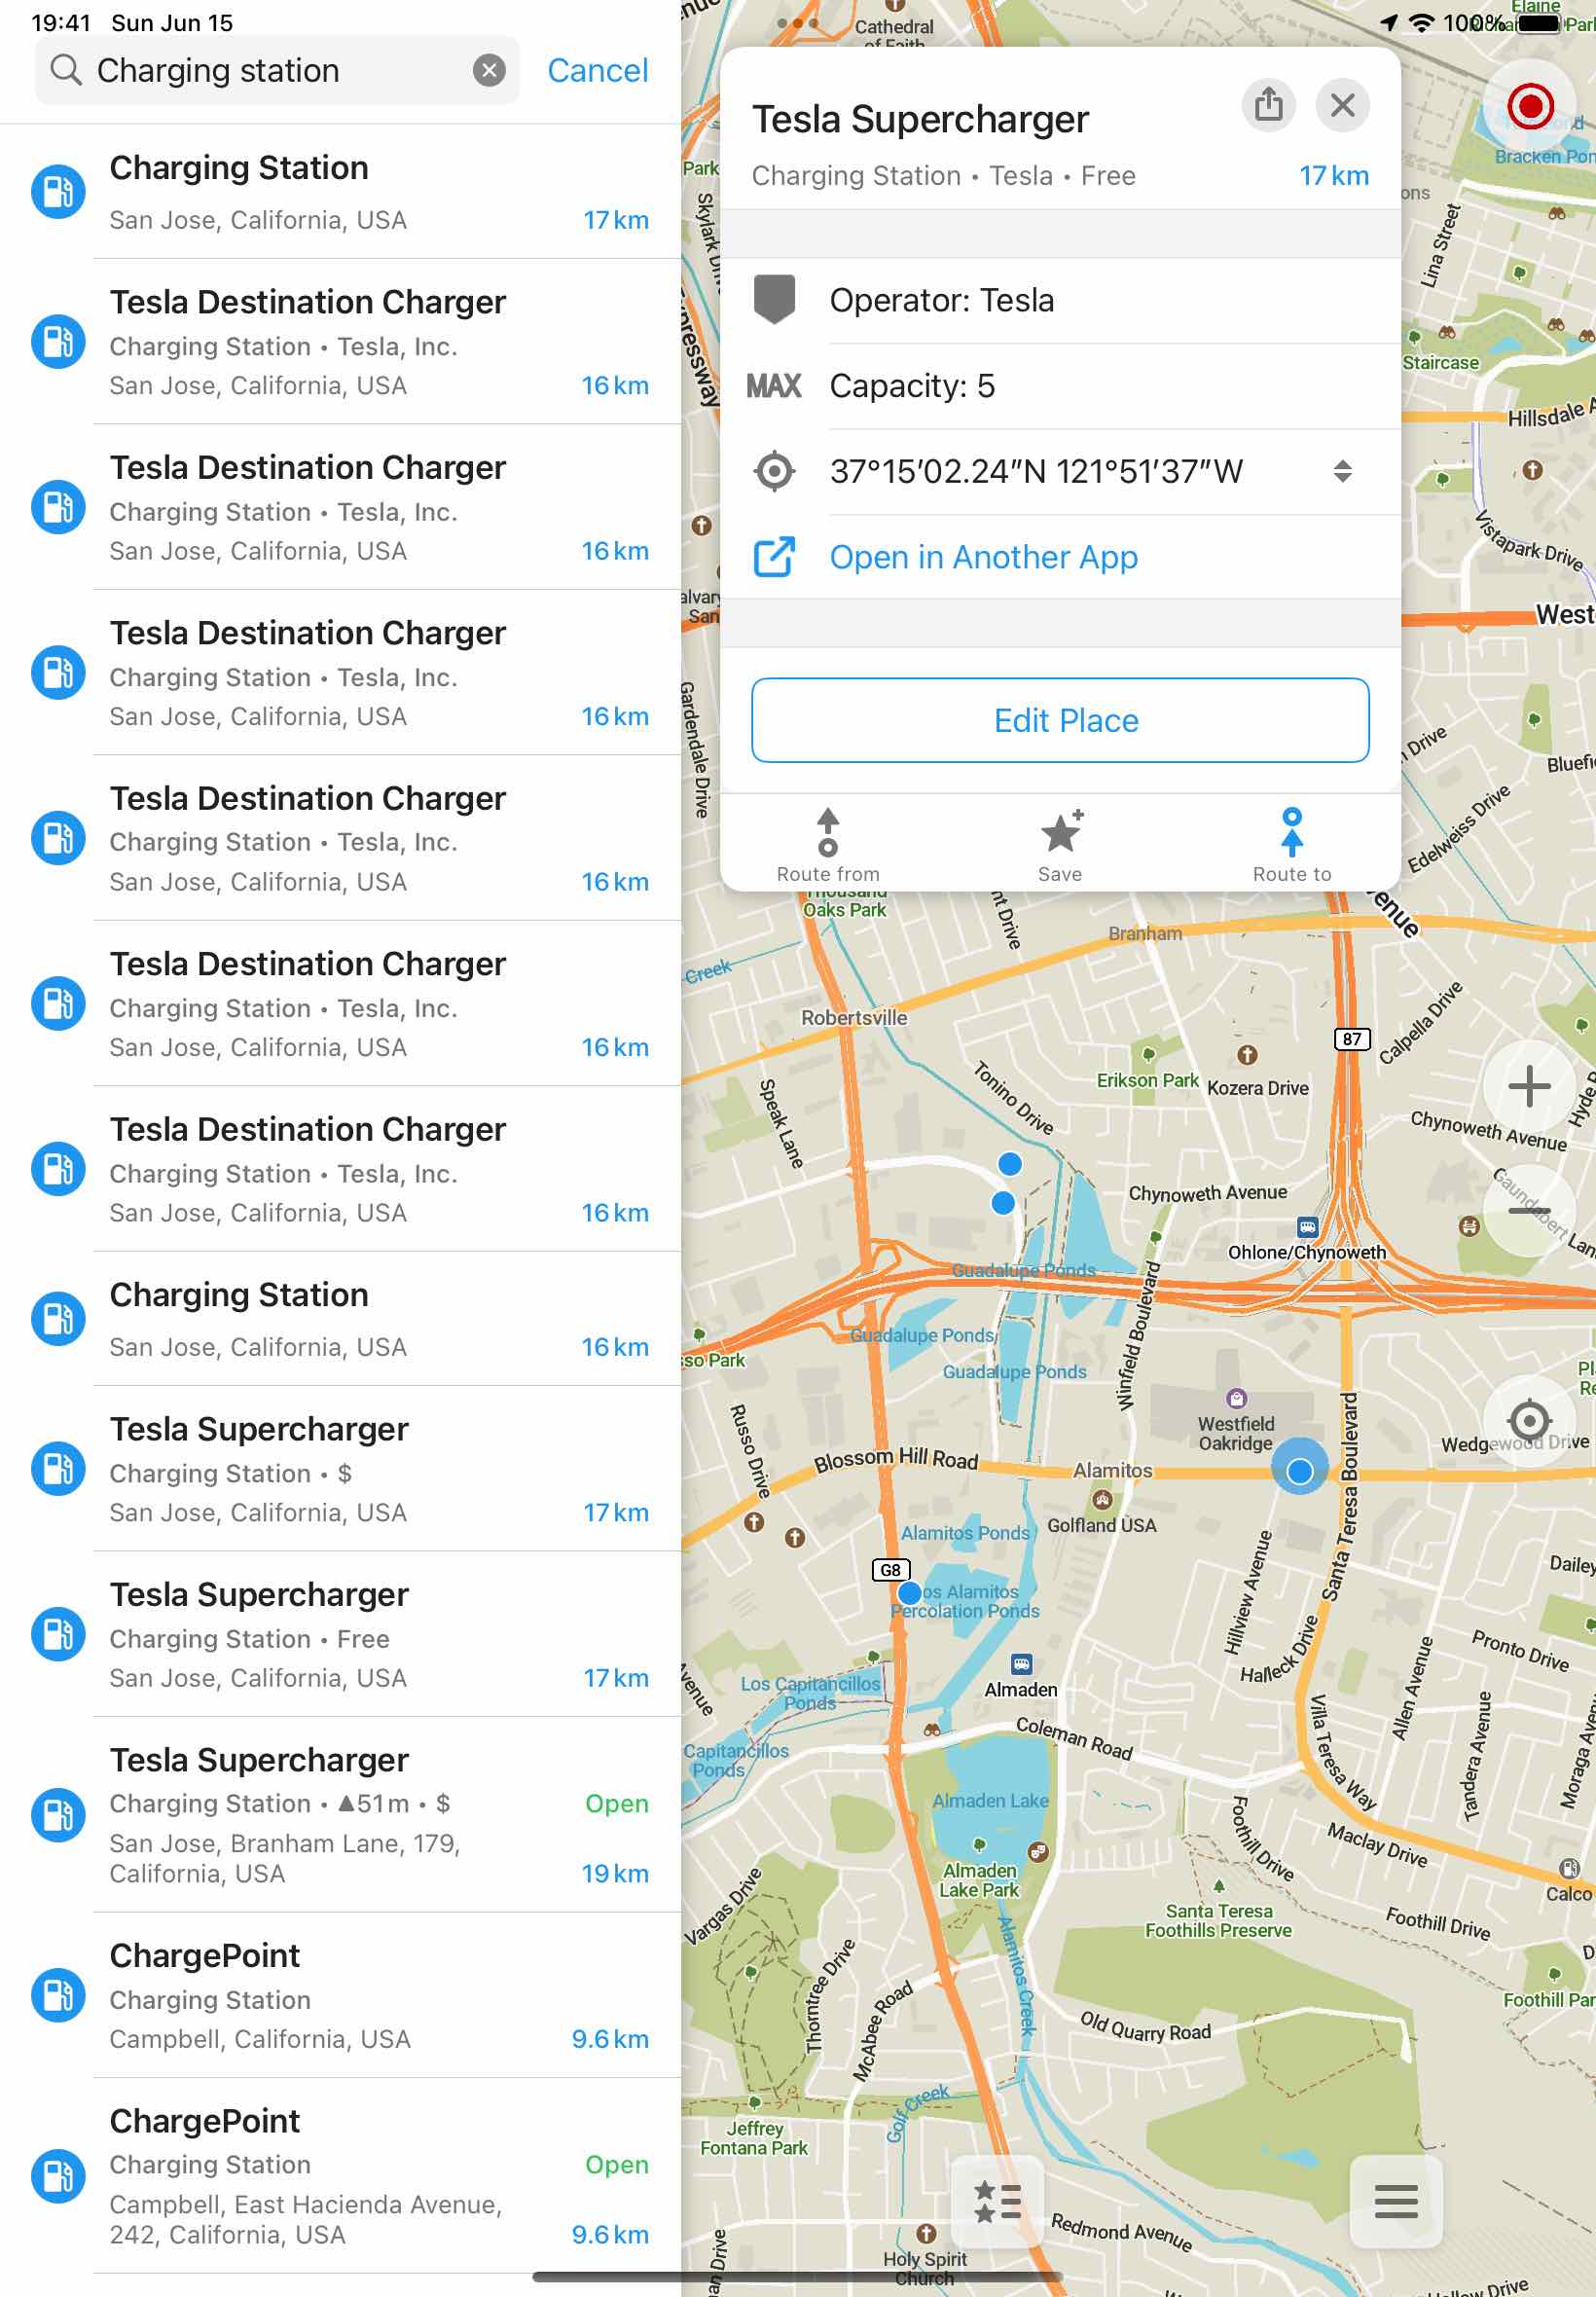The height and width of the screenshot is (2297, 1596).
Task: Close the Tesla Supercharger details card
Action: (1342, 104)
